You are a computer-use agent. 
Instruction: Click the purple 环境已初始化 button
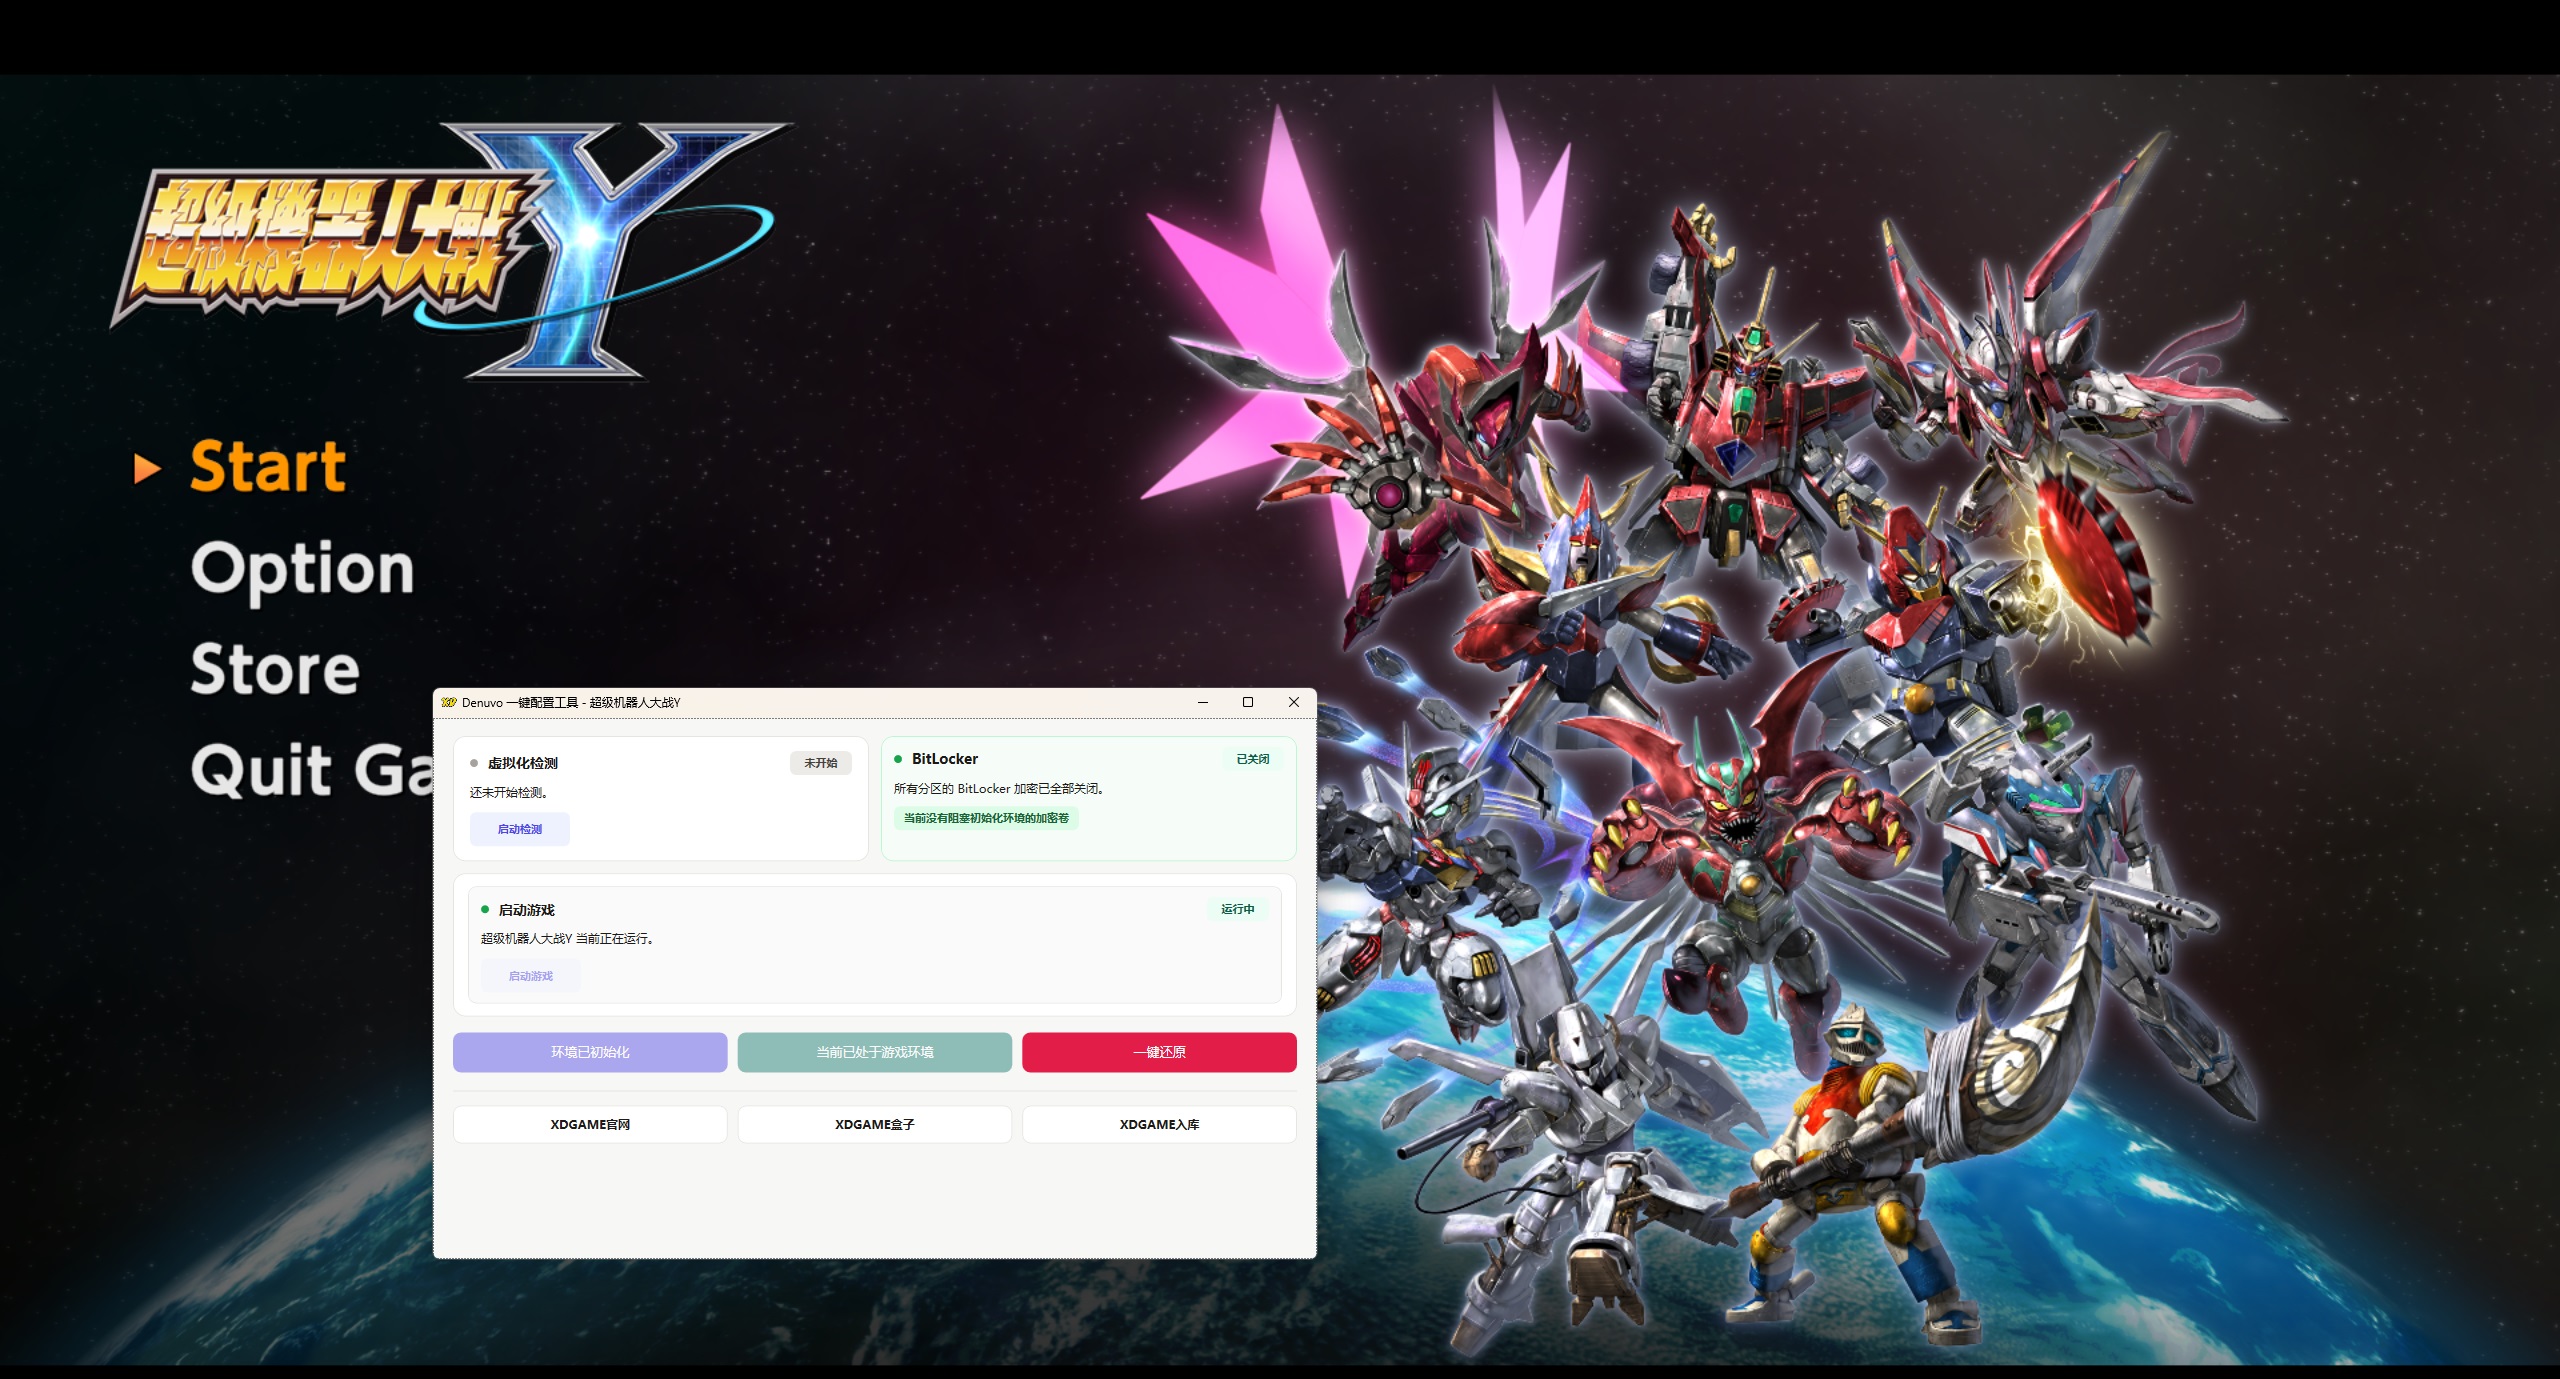(x=590, y=1052)
